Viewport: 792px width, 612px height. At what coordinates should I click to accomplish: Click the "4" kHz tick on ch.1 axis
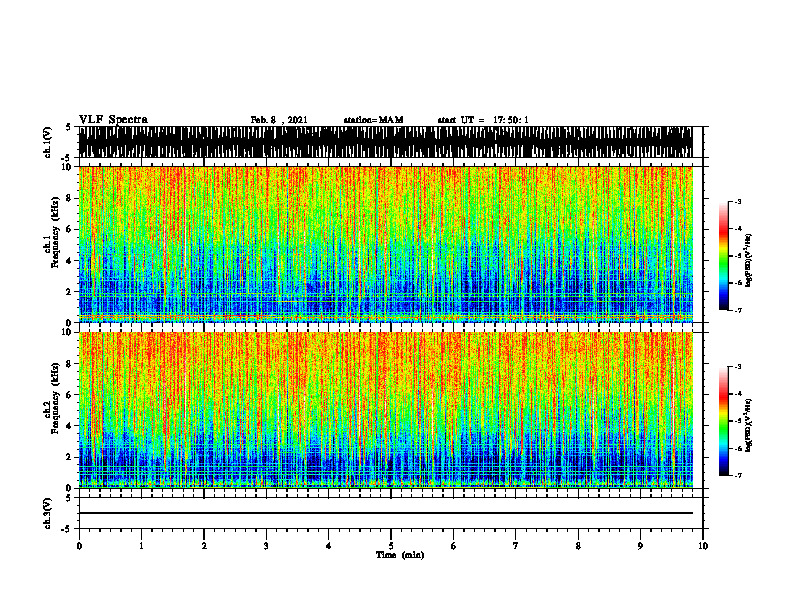click(x=69, y=261)
